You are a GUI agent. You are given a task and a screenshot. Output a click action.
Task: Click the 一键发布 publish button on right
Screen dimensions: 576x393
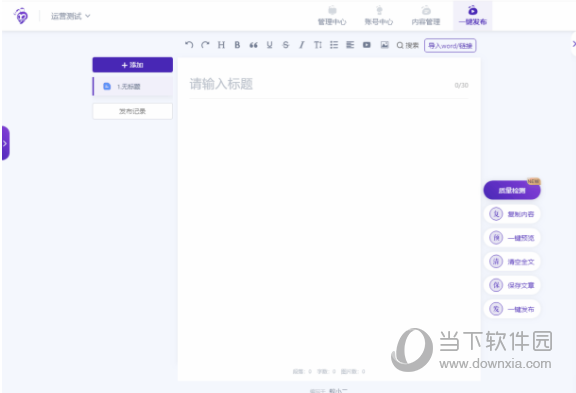[x=512, y=309]
